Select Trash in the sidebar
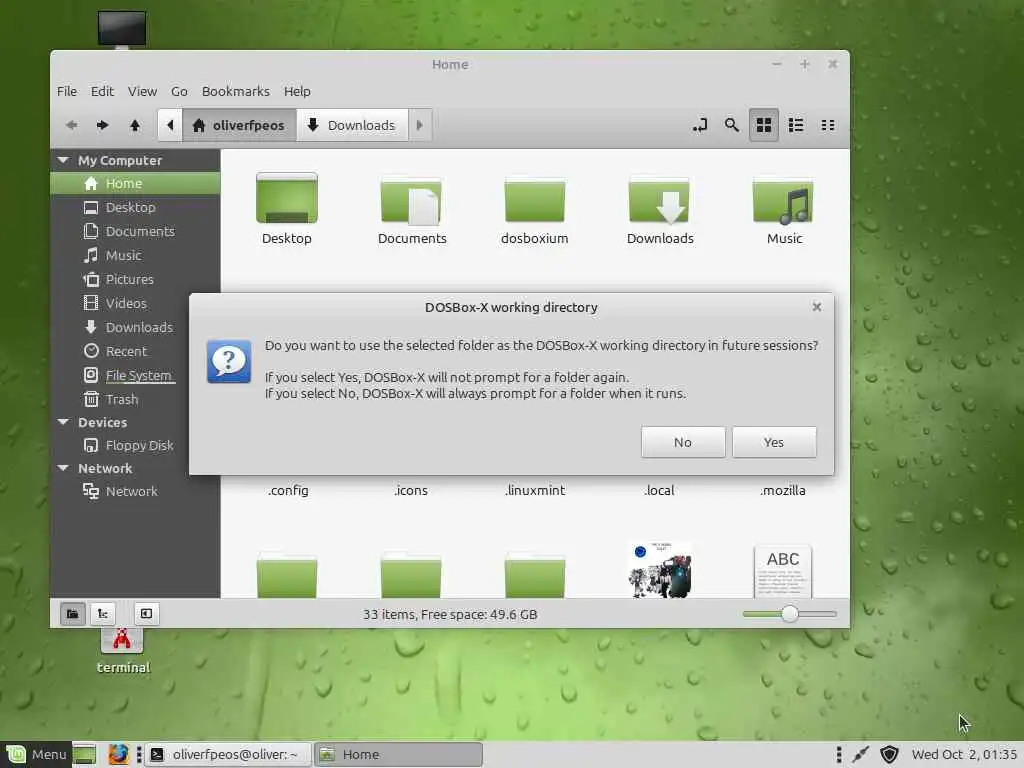The image size is (1024, 768). [x=120, y=399]
